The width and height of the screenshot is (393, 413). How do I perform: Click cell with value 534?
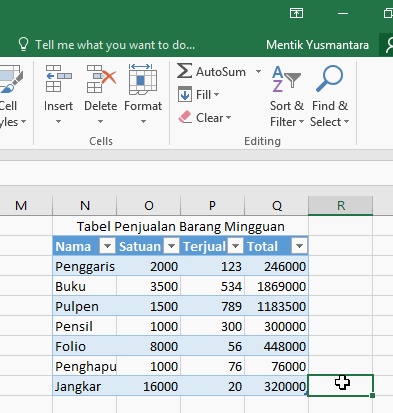coord(212,286)
